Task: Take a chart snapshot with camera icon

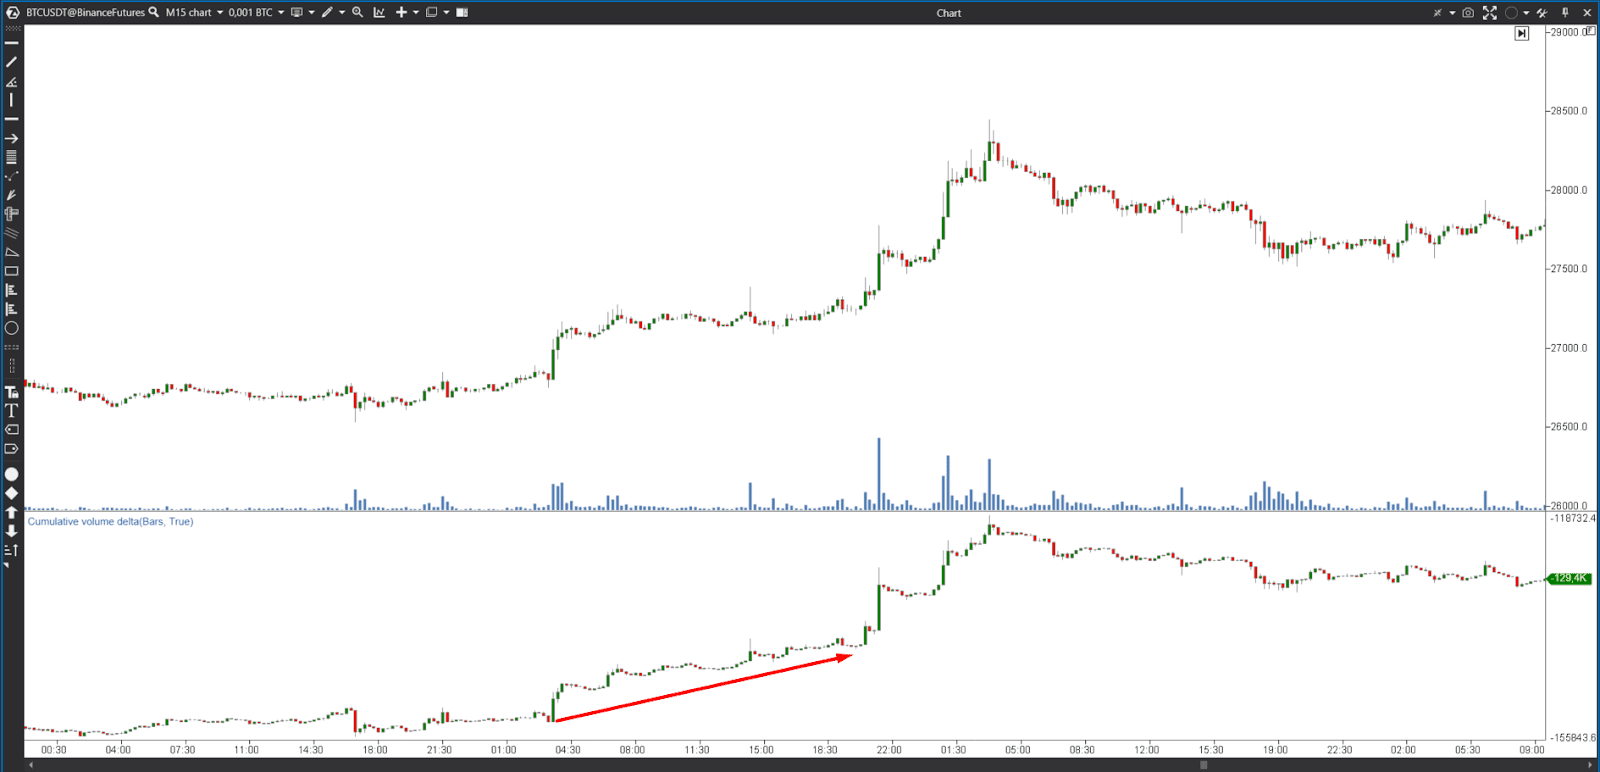Action: click(x=1468, y=13)
